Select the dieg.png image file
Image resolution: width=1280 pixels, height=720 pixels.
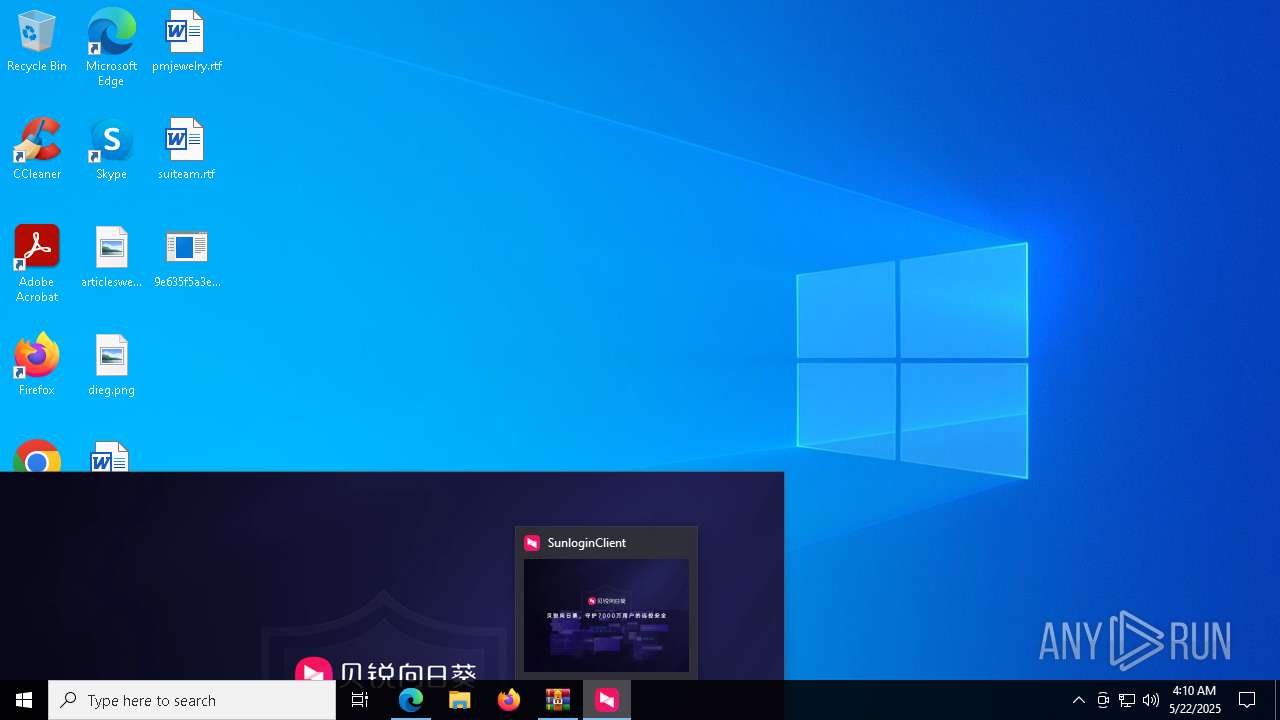pos(111,365)
